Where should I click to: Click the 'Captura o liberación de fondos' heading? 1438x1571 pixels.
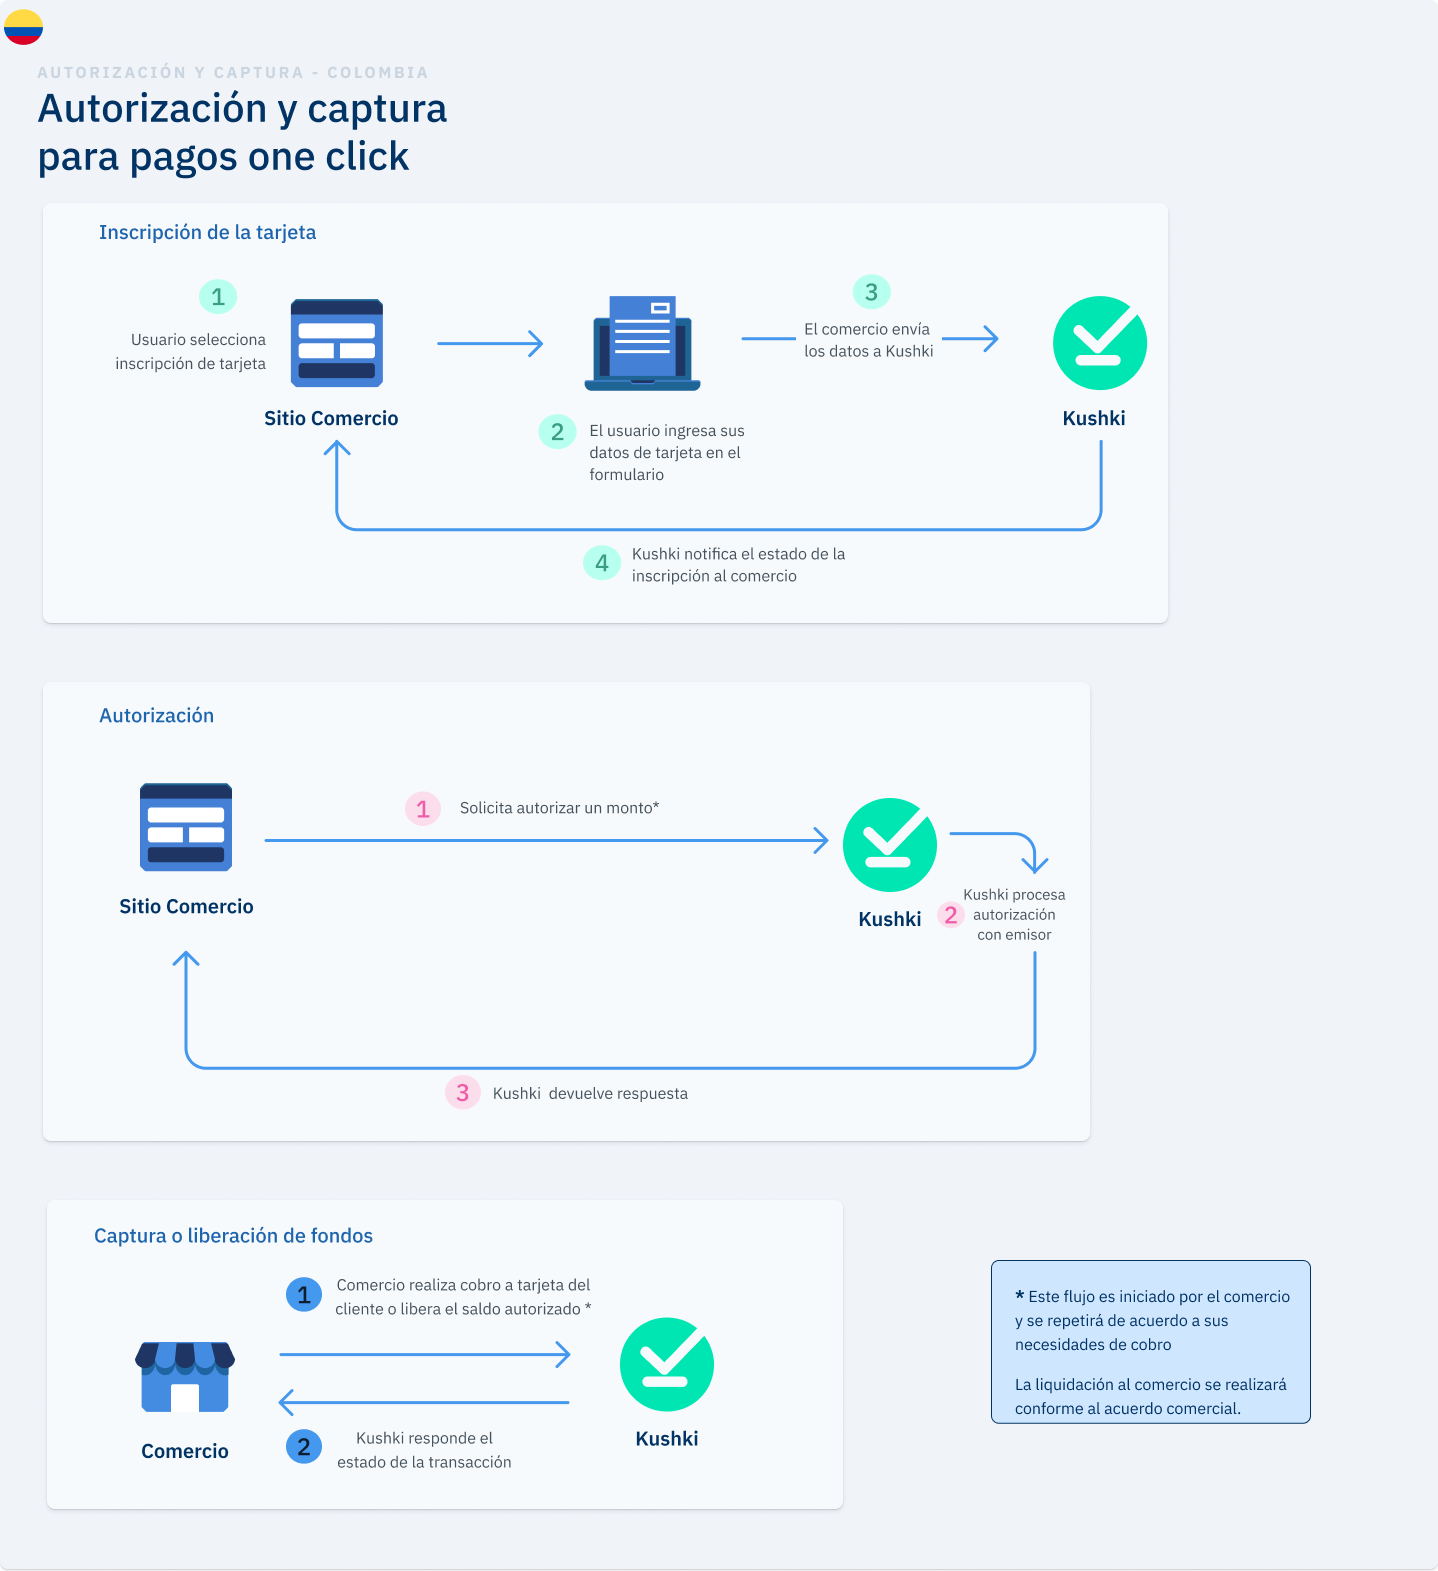pos(233,1236)
